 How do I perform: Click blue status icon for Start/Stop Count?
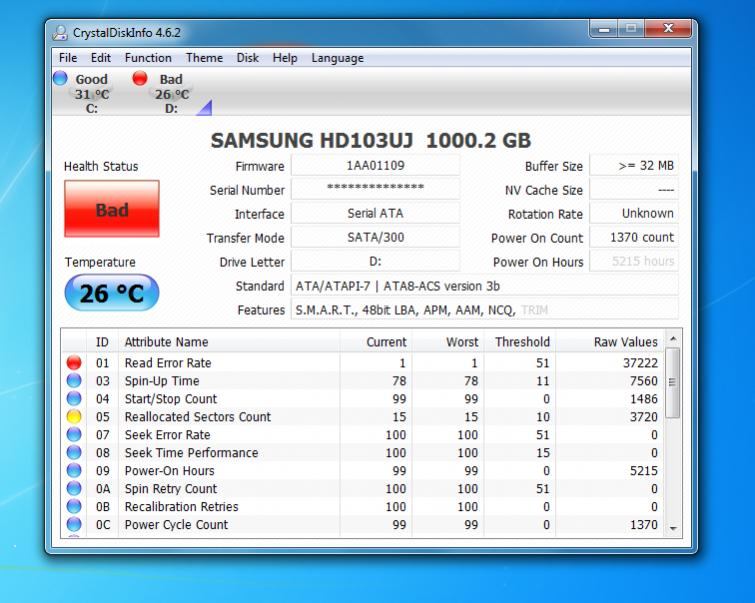coord(74,398)
